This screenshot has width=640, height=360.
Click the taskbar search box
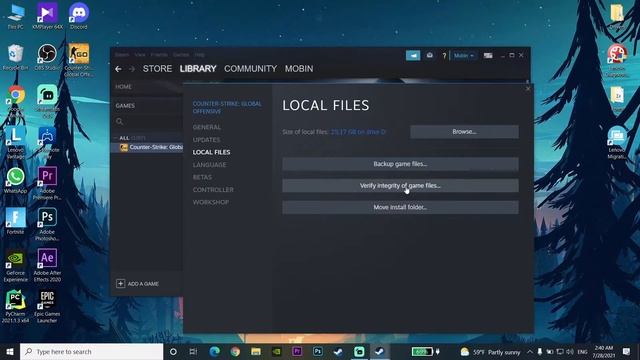pos(91,351)
